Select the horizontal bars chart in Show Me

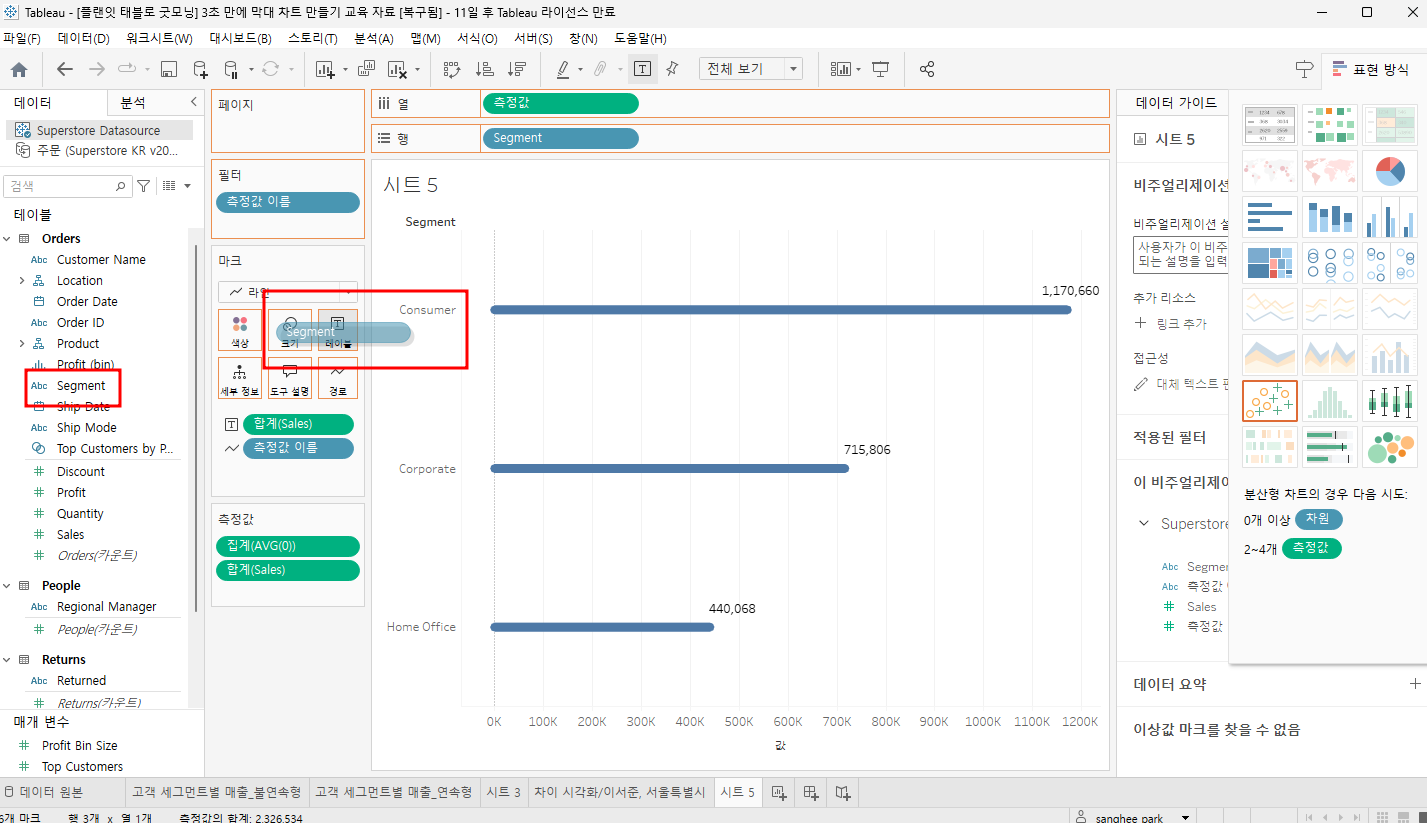click(1270, 217)
